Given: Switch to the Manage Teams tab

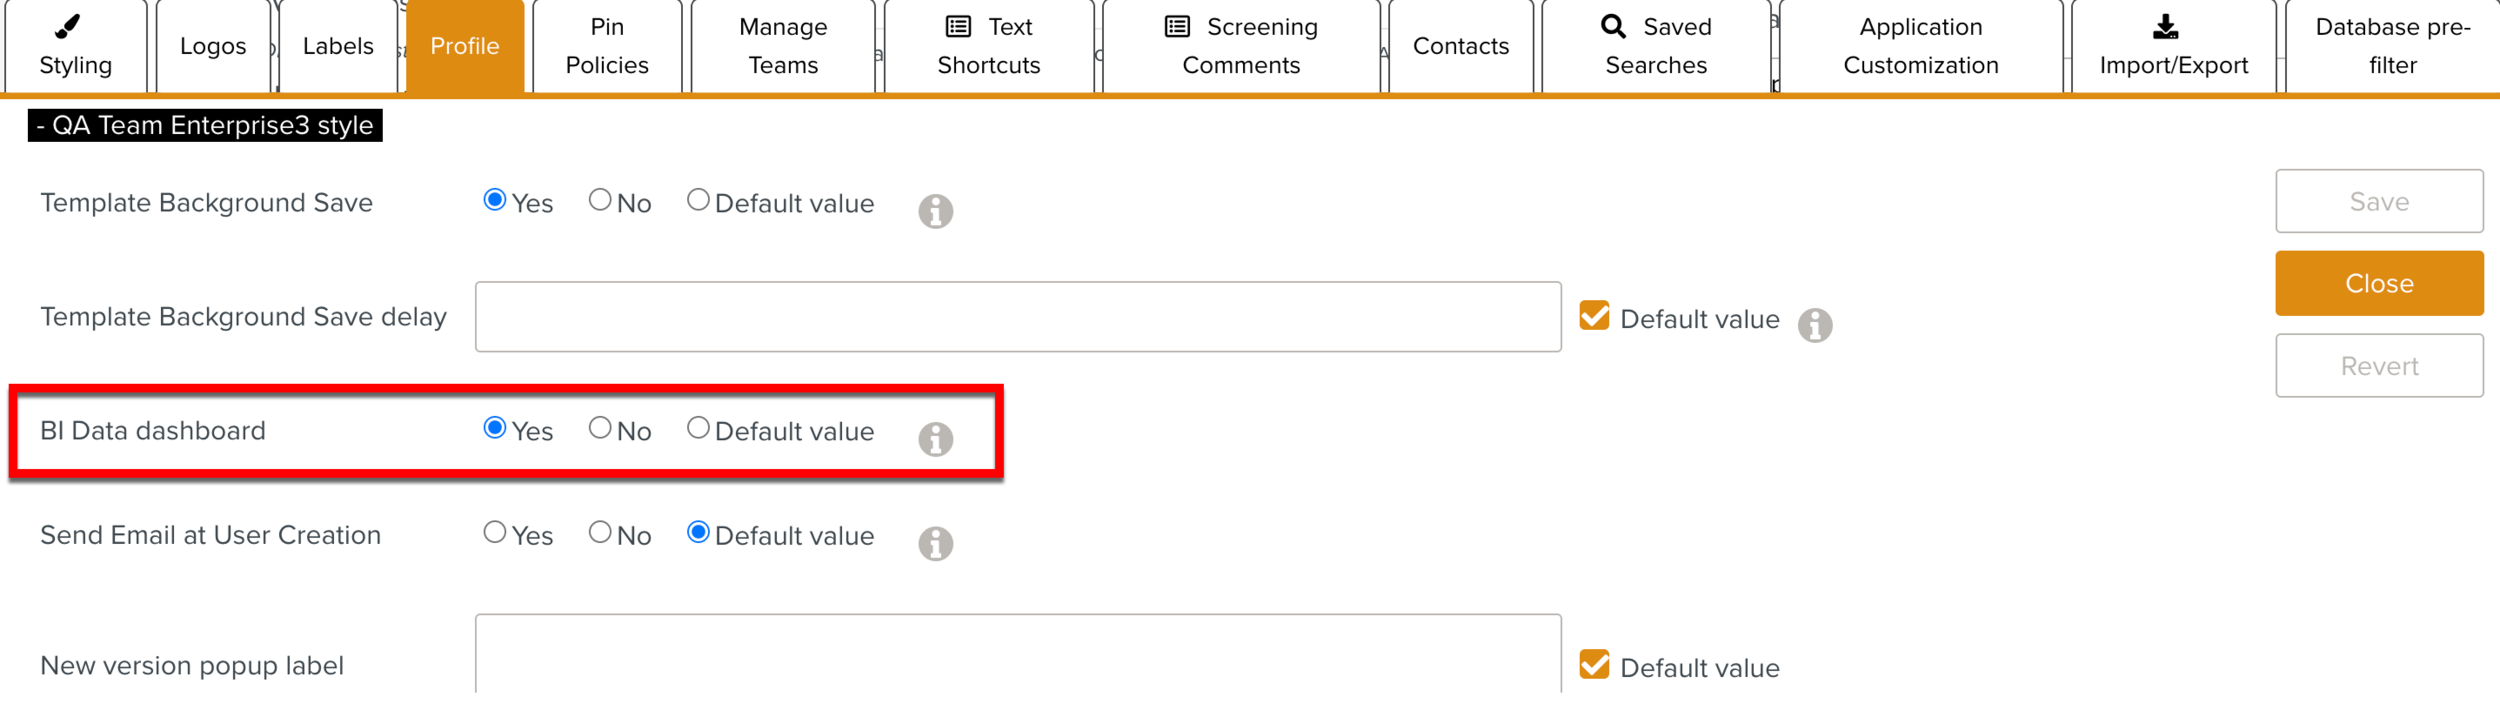Looking at the screenshot, I should coord(782,45).
